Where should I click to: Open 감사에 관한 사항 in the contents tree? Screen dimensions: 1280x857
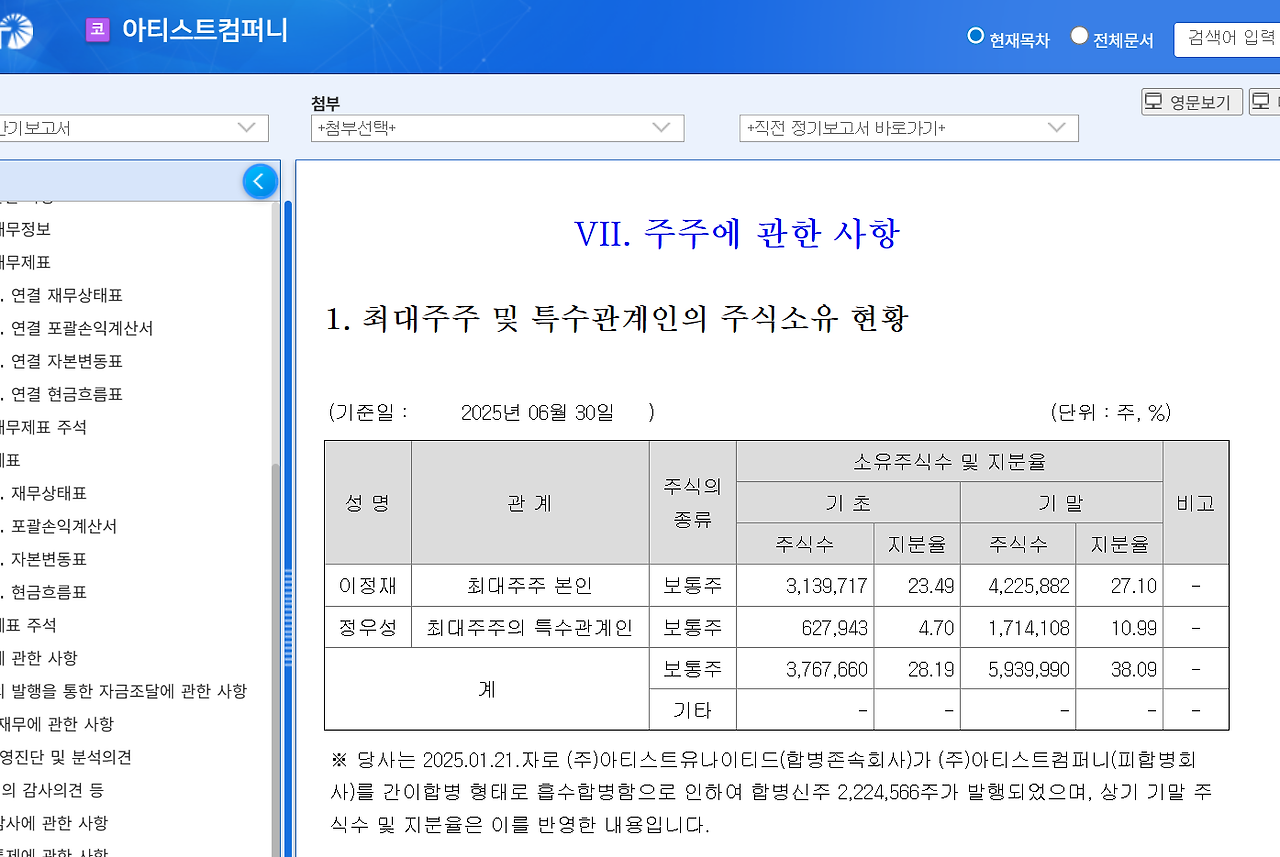click(54, 823)
